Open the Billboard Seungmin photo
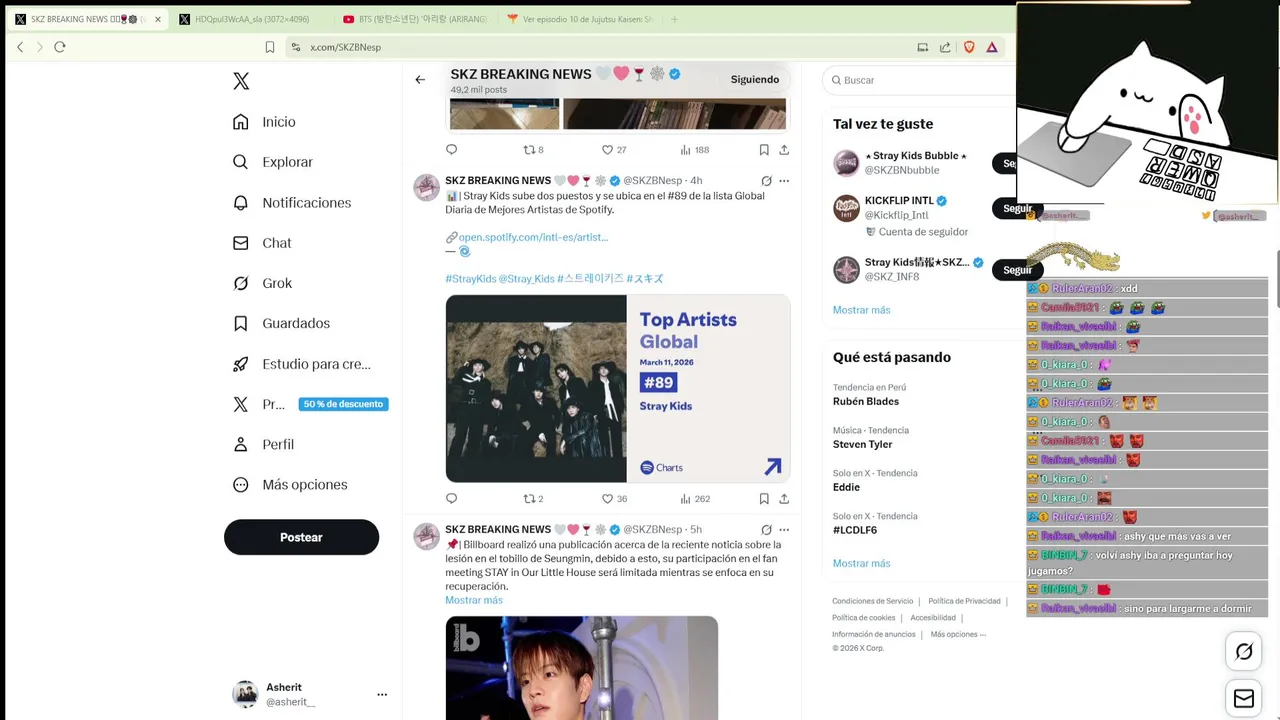The width and height of the screenshot is (1280, 720). (582, 668)
